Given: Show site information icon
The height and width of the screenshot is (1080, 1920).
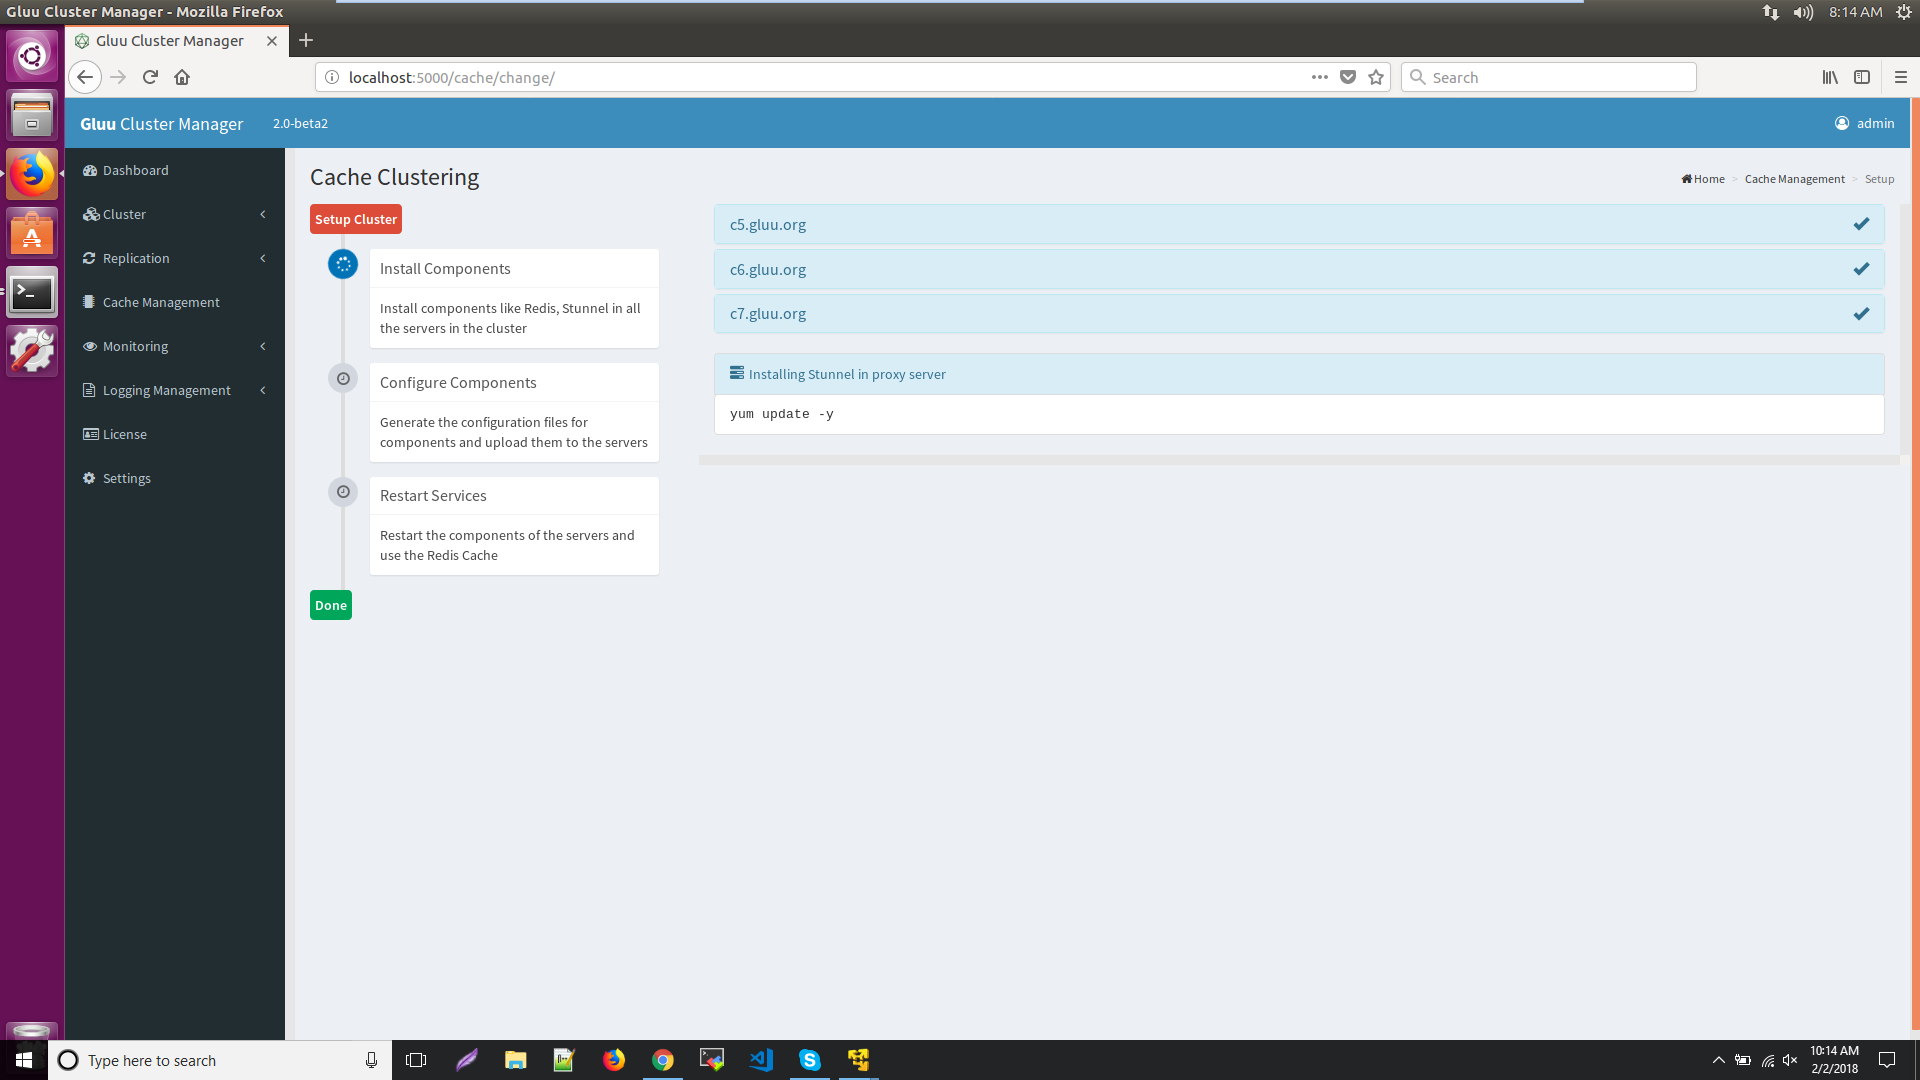Looking at the screenshot, I should (x=332, y=77).
